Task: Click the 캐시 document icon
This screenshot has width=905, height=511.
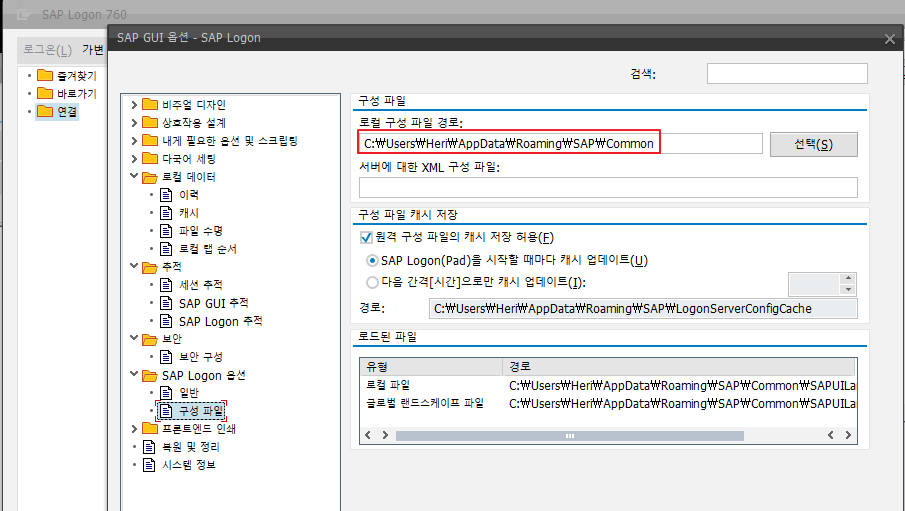Action: click(166, 212)
